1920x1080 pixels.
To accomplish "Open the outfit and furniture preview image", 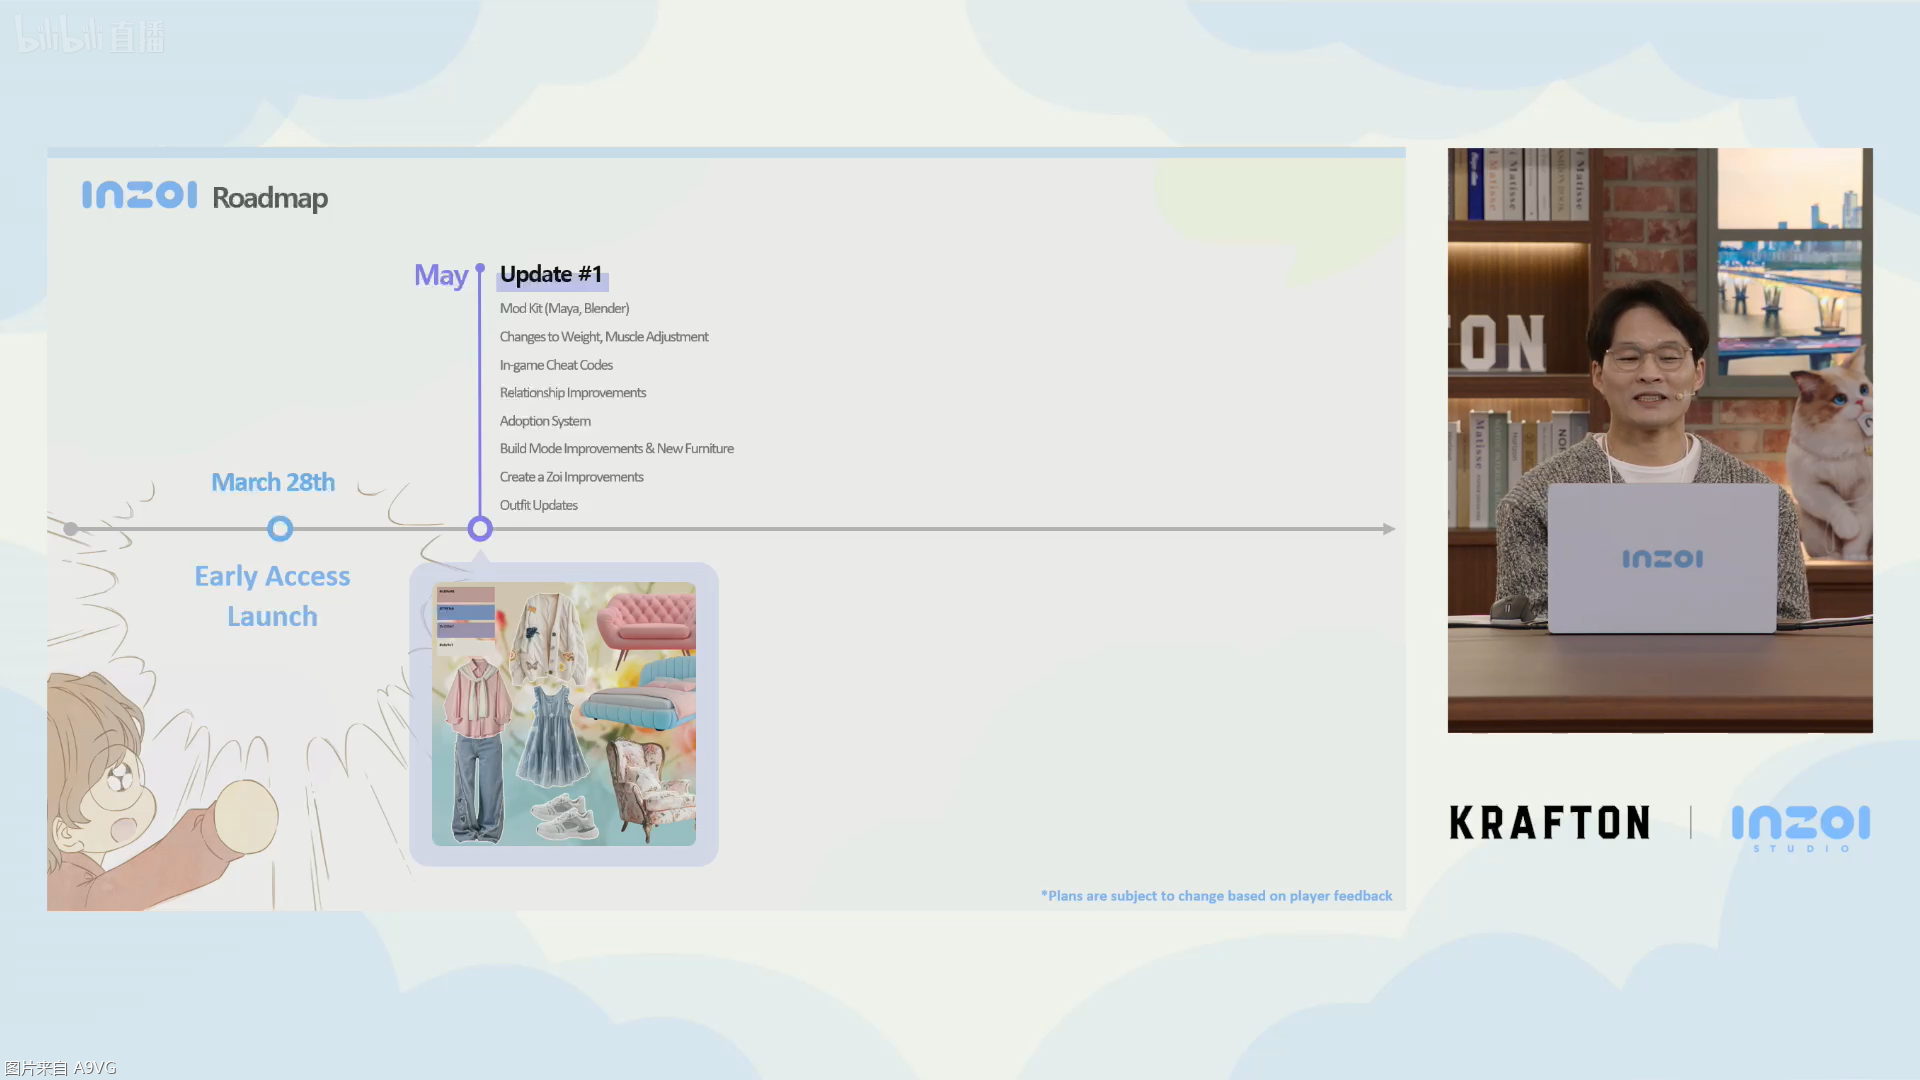I will pyautogui.click(x=564, y=714).
